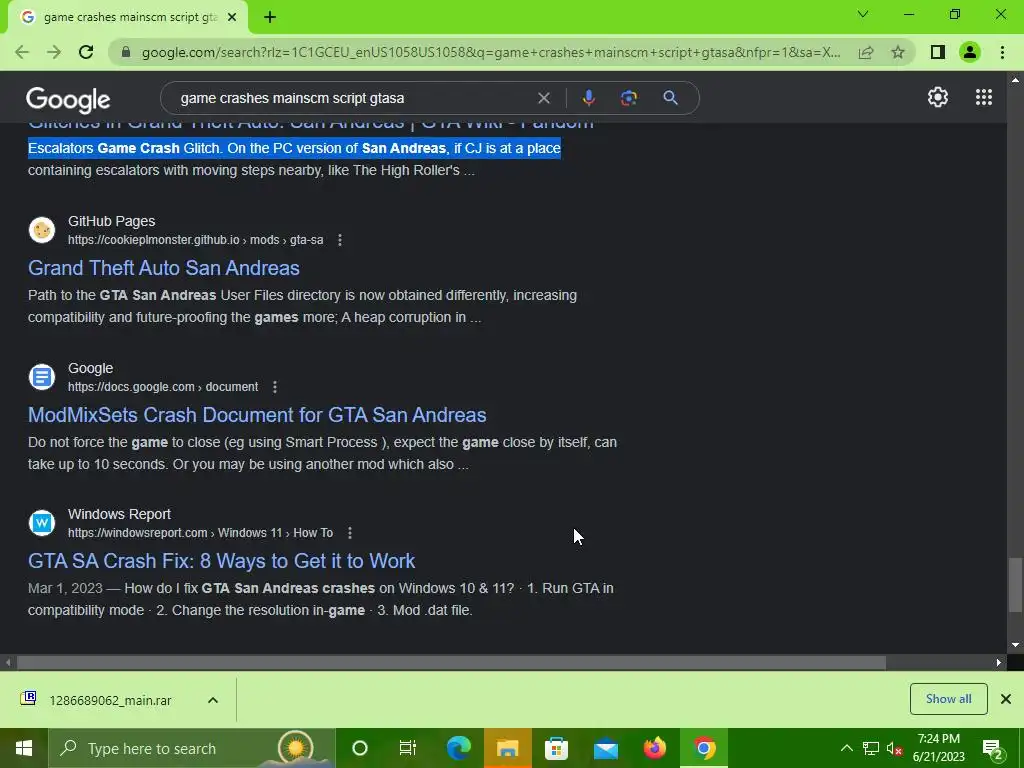The height and width of the screenshot is (768, 1024).
Task: Open options for the Windows Report result
Action: [350, 533]
